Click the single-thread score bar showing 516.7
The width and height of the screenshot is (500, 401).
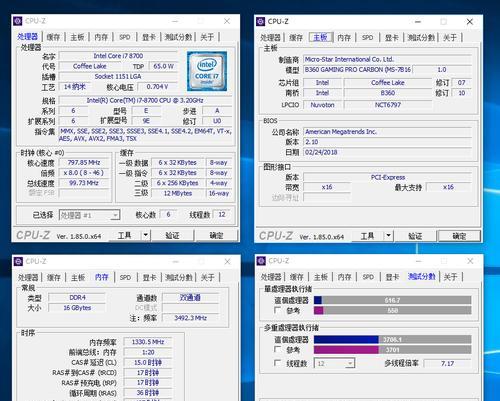pyautogui.click(x=393, y=300)
